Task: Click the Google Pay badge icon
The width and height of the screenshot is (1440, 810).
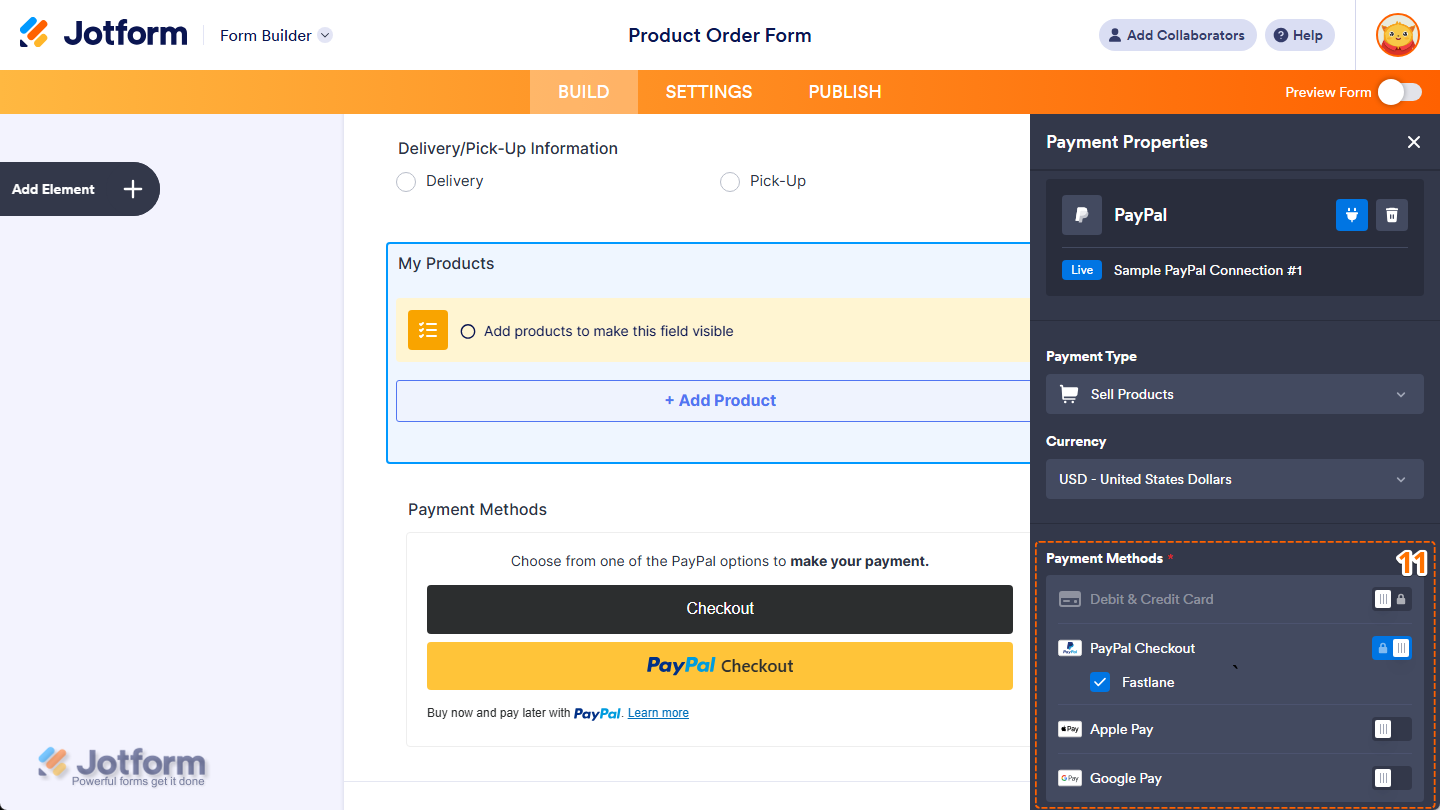Action: coord(1069,778)
